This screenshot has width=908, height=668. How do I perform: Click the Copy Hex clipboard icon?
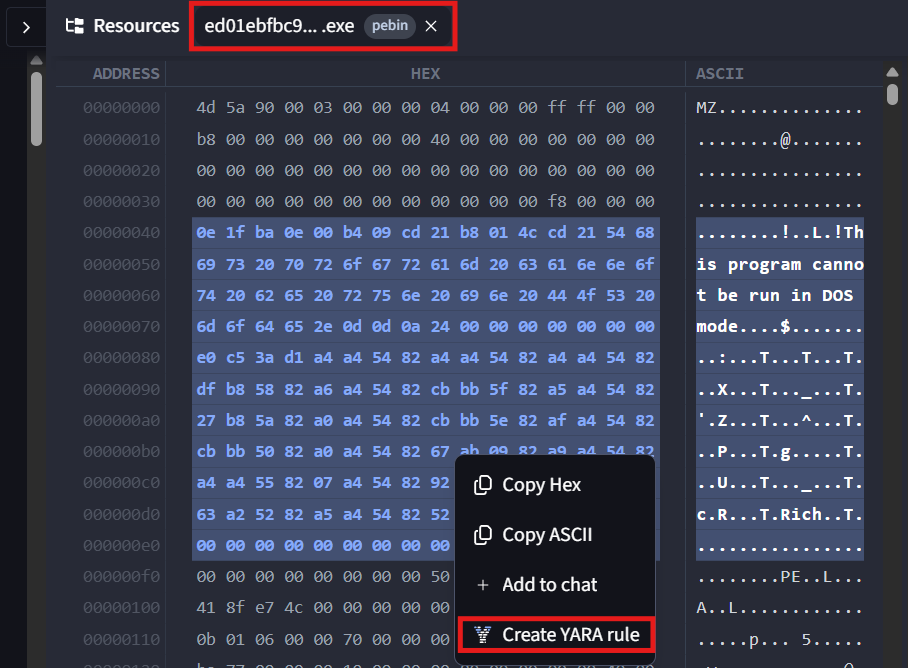(483, 485)
